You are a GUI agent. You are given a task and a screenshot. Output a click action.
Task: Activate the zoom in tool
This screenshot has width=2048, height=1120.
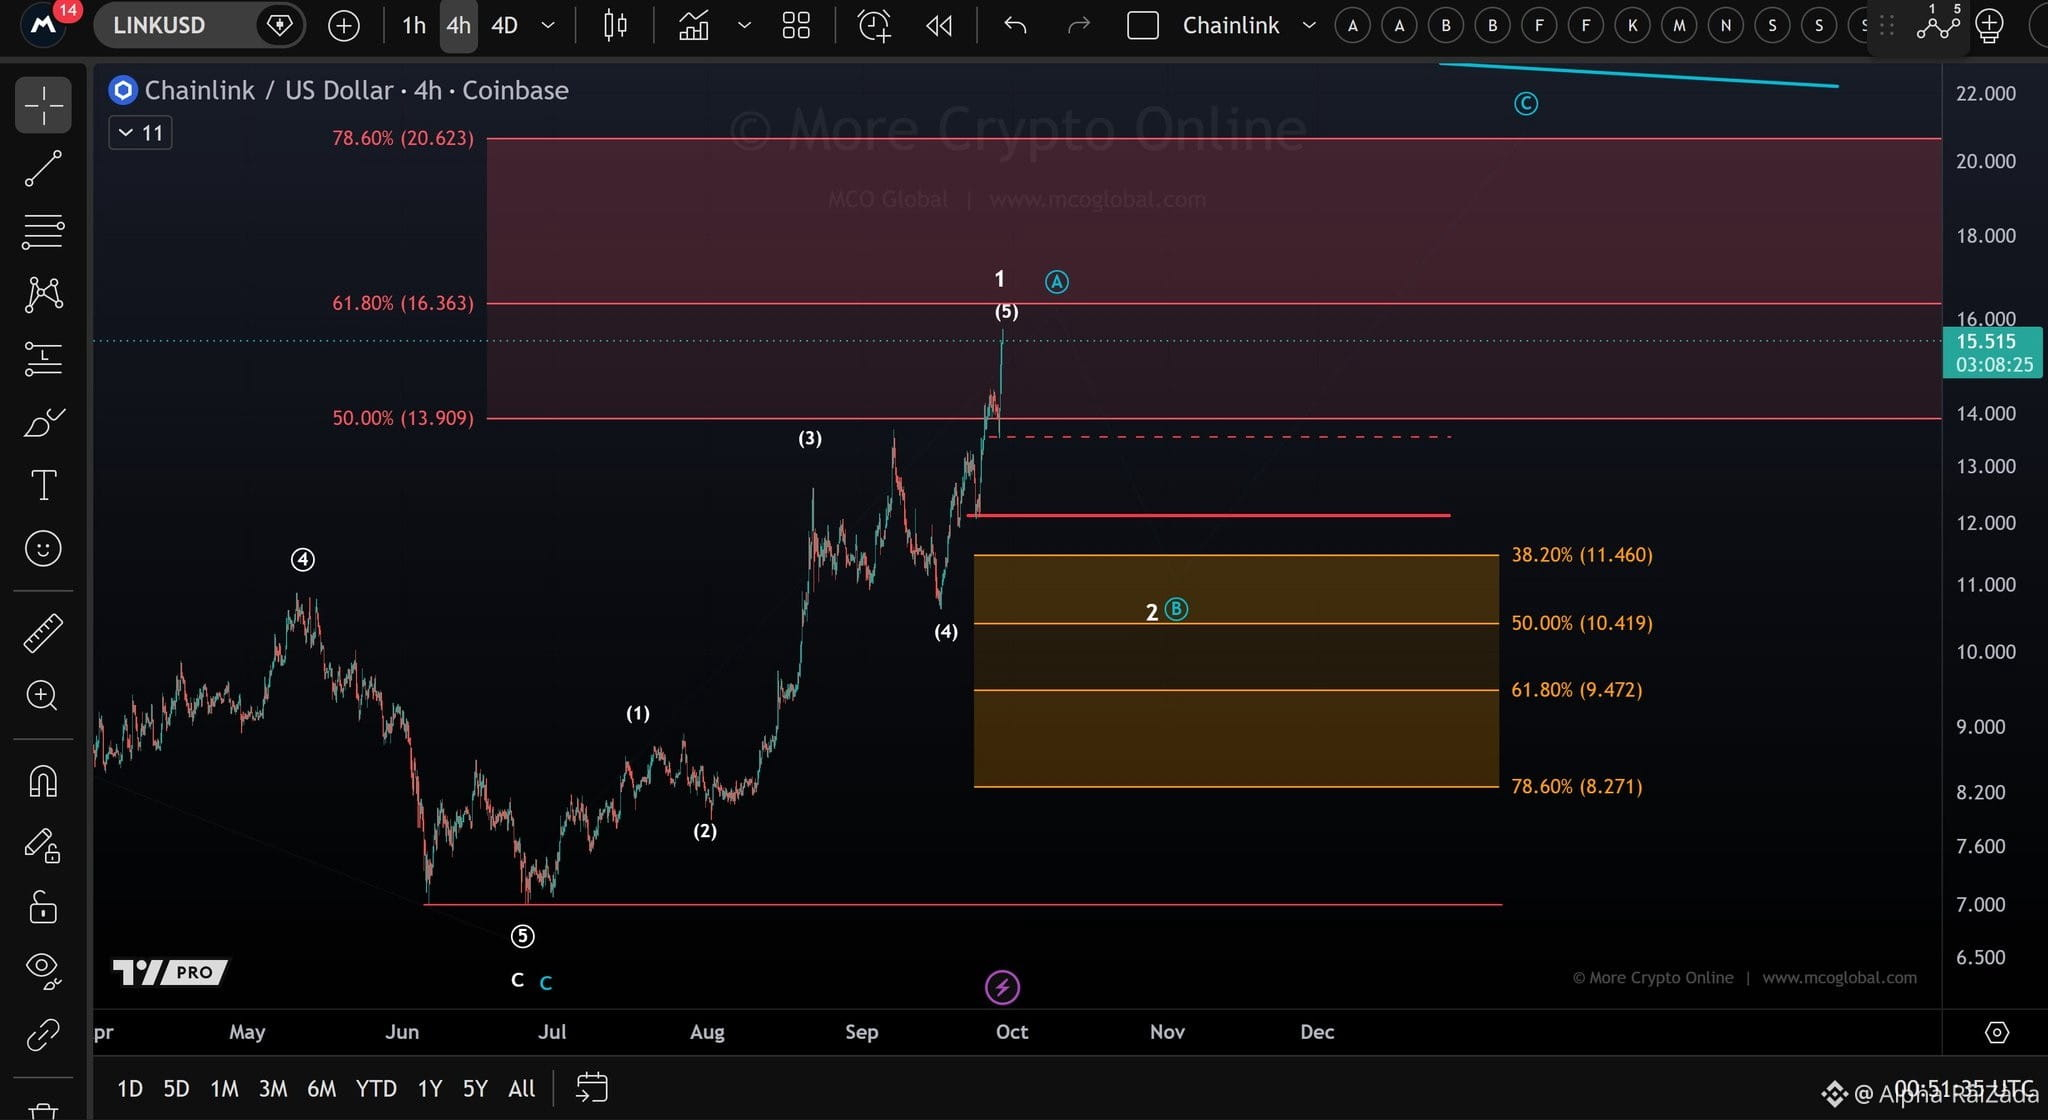tap(43, 695)
